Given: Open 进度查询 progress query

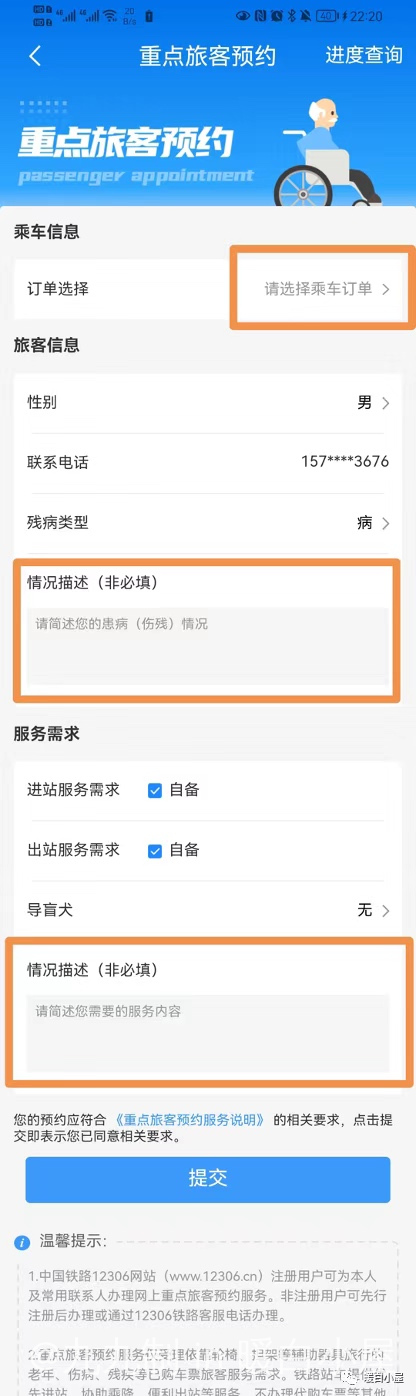Looking at the screenshot, I should pos(364,56).
